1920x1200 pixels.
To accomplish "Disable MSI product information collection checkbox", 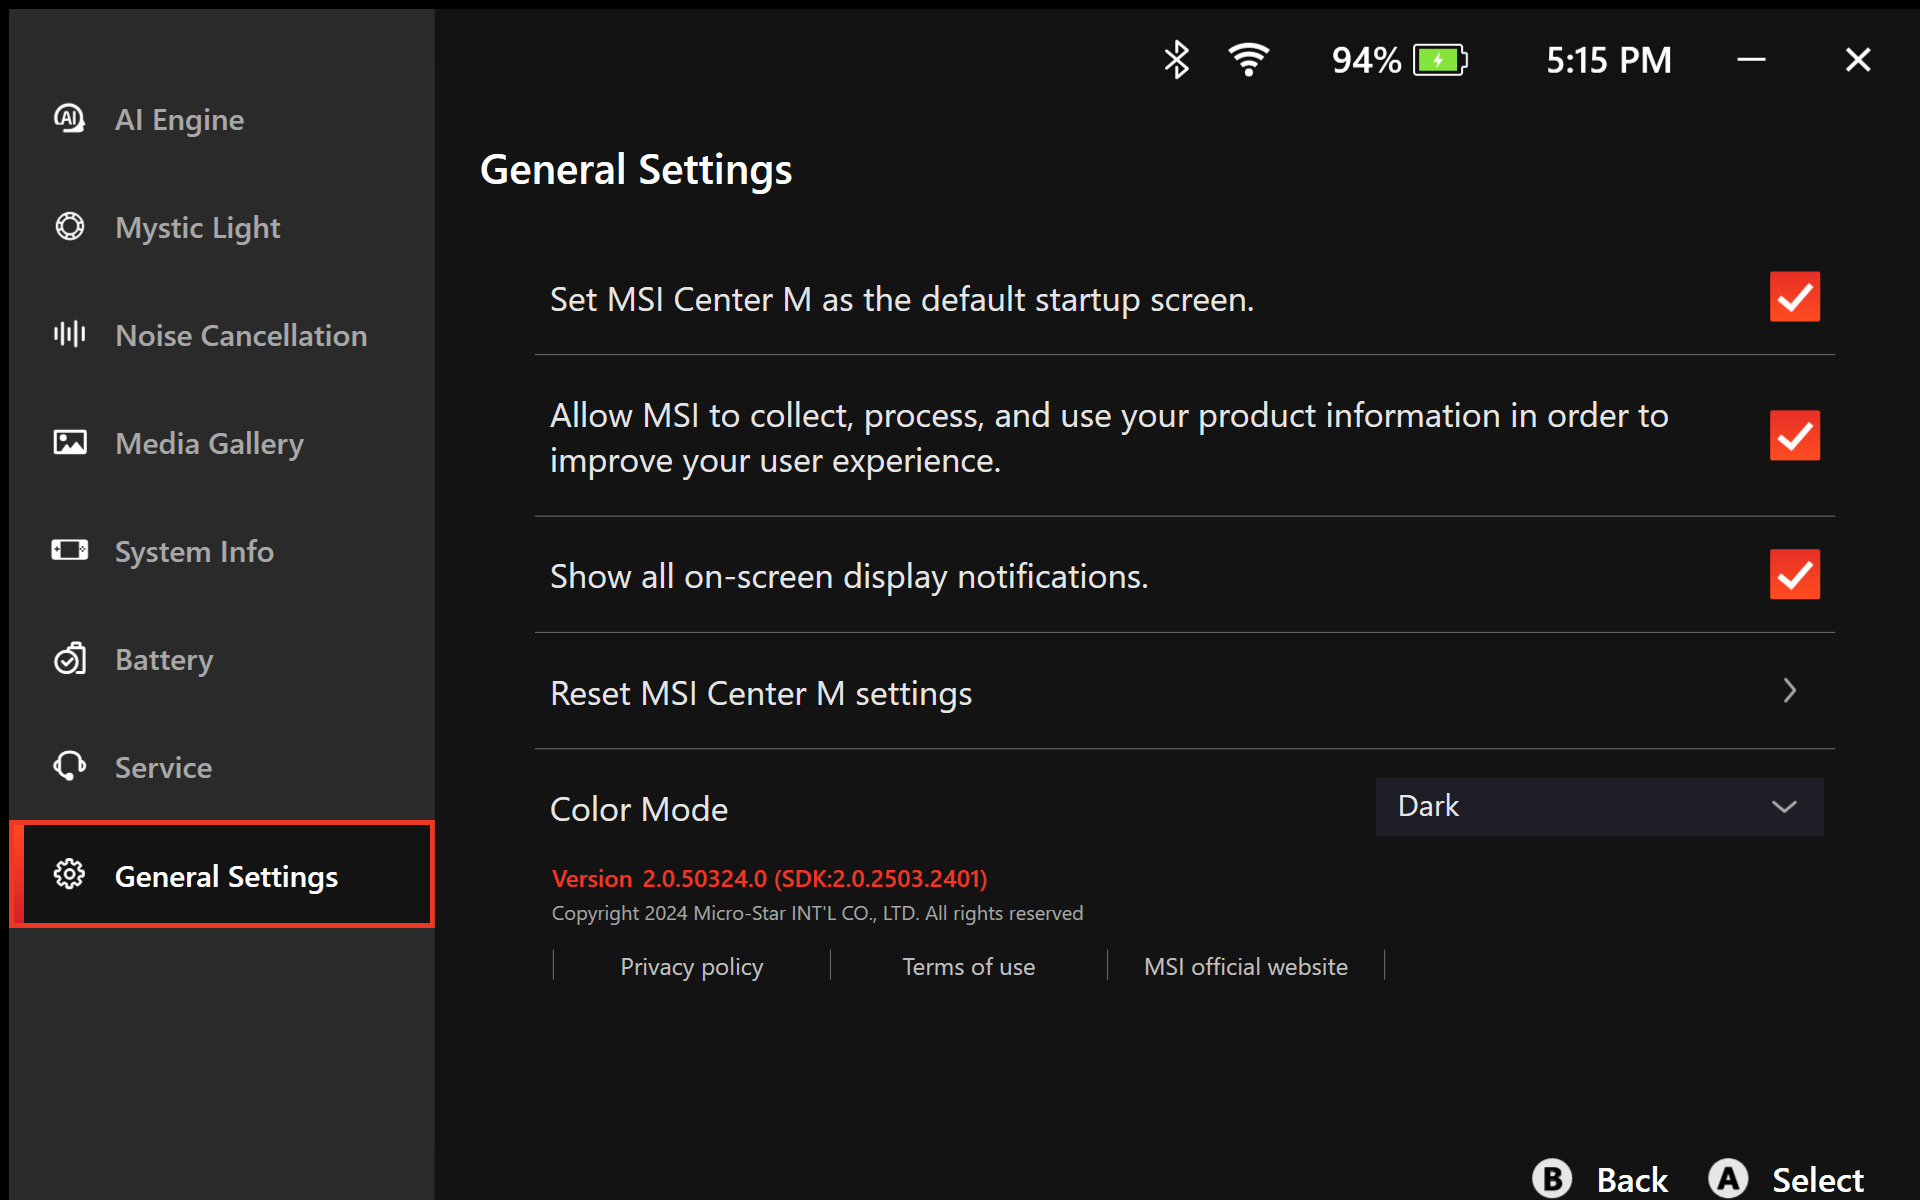I will coord(1794,436).
